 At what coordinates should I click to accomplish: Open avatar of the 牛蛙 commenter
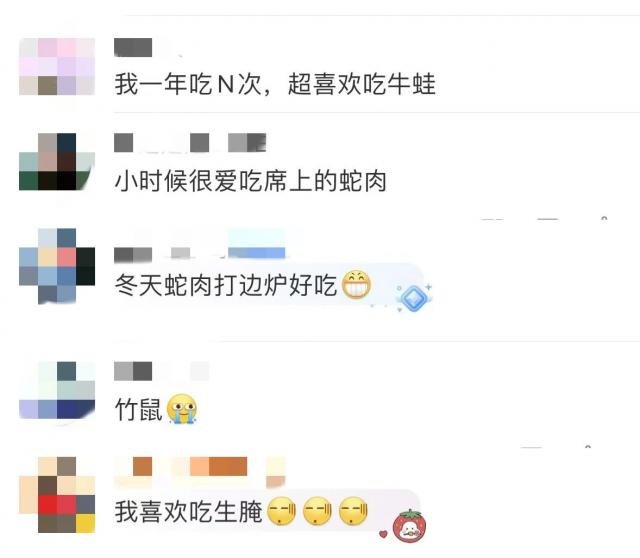(x=57, y=67)
